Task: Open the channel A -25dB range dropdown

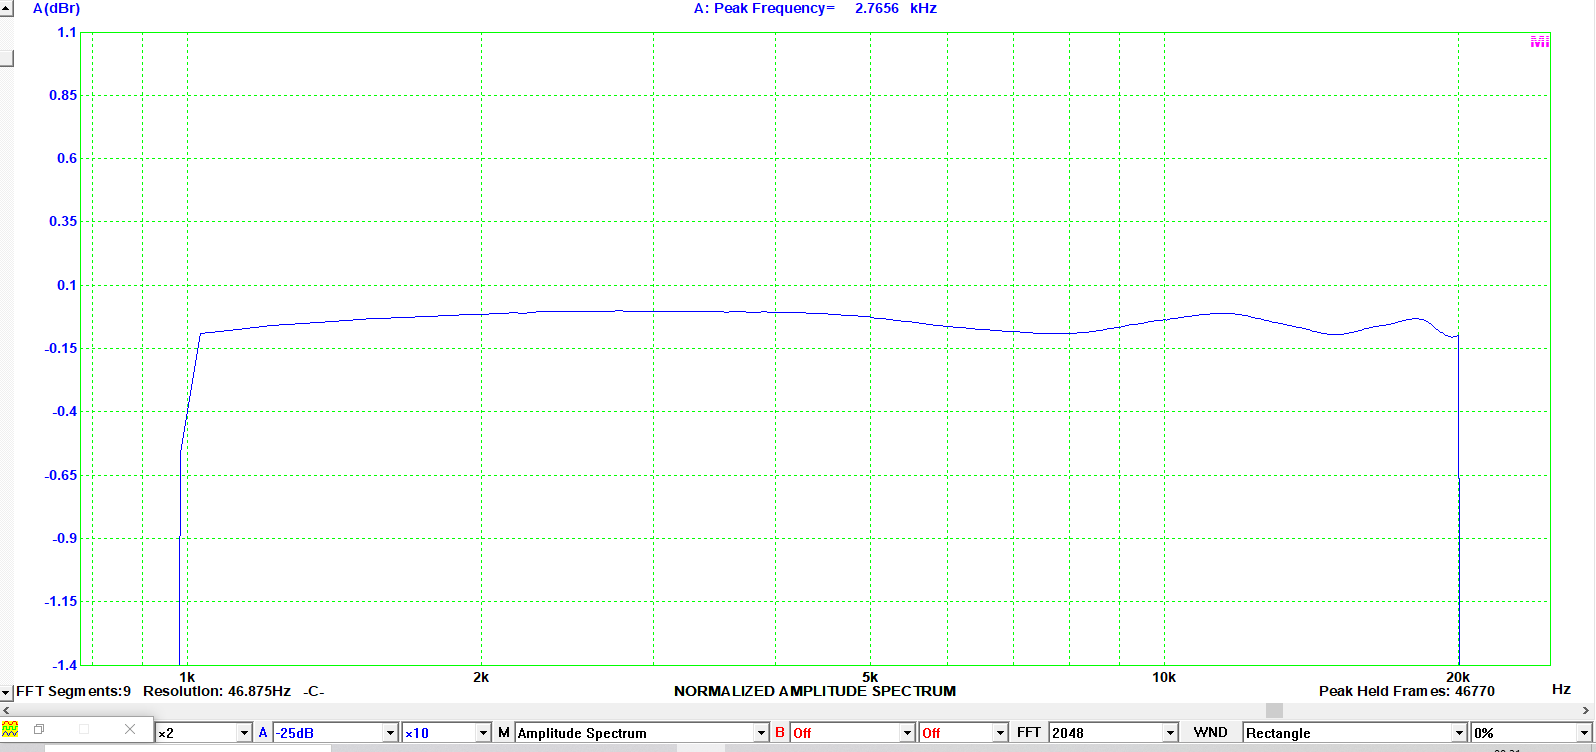Action: pos(390,733)
